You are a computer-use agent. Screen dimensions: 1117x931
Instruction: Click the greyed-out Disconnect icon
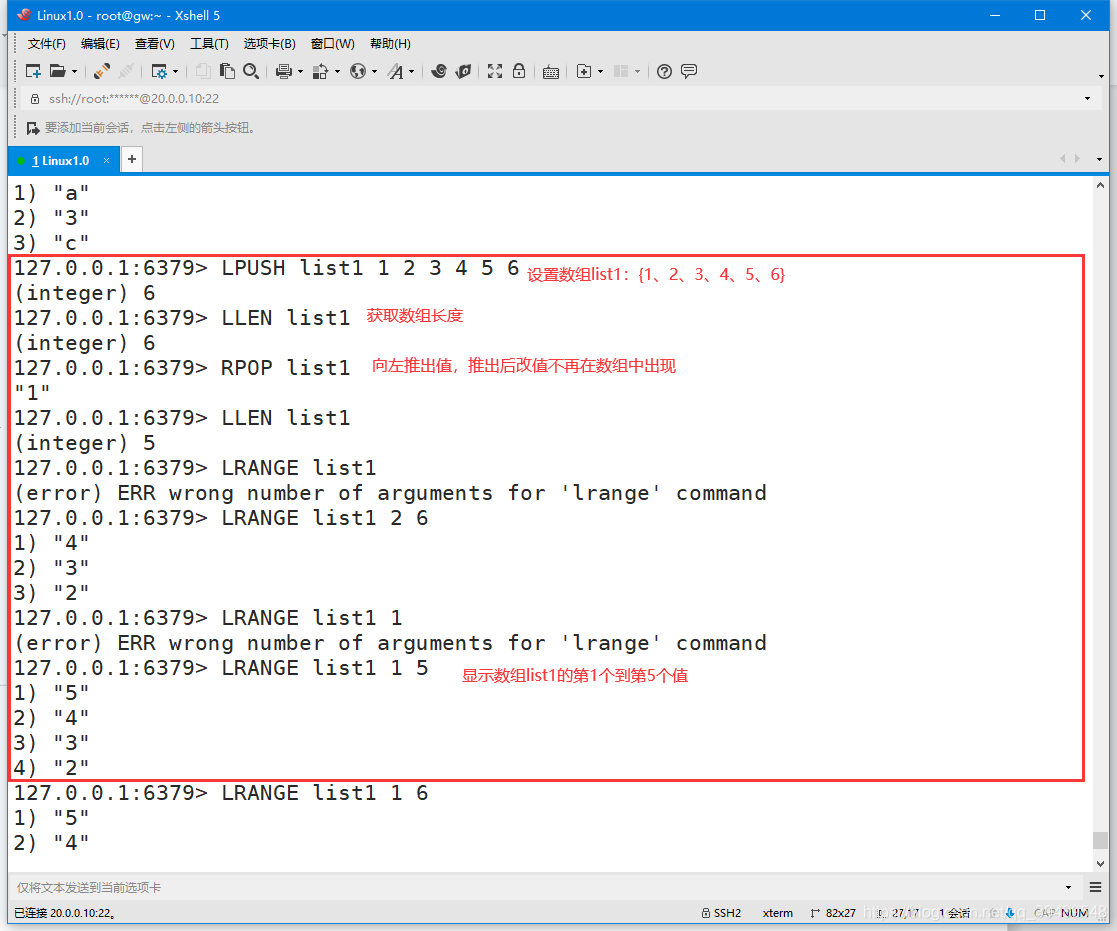(125, 71)
